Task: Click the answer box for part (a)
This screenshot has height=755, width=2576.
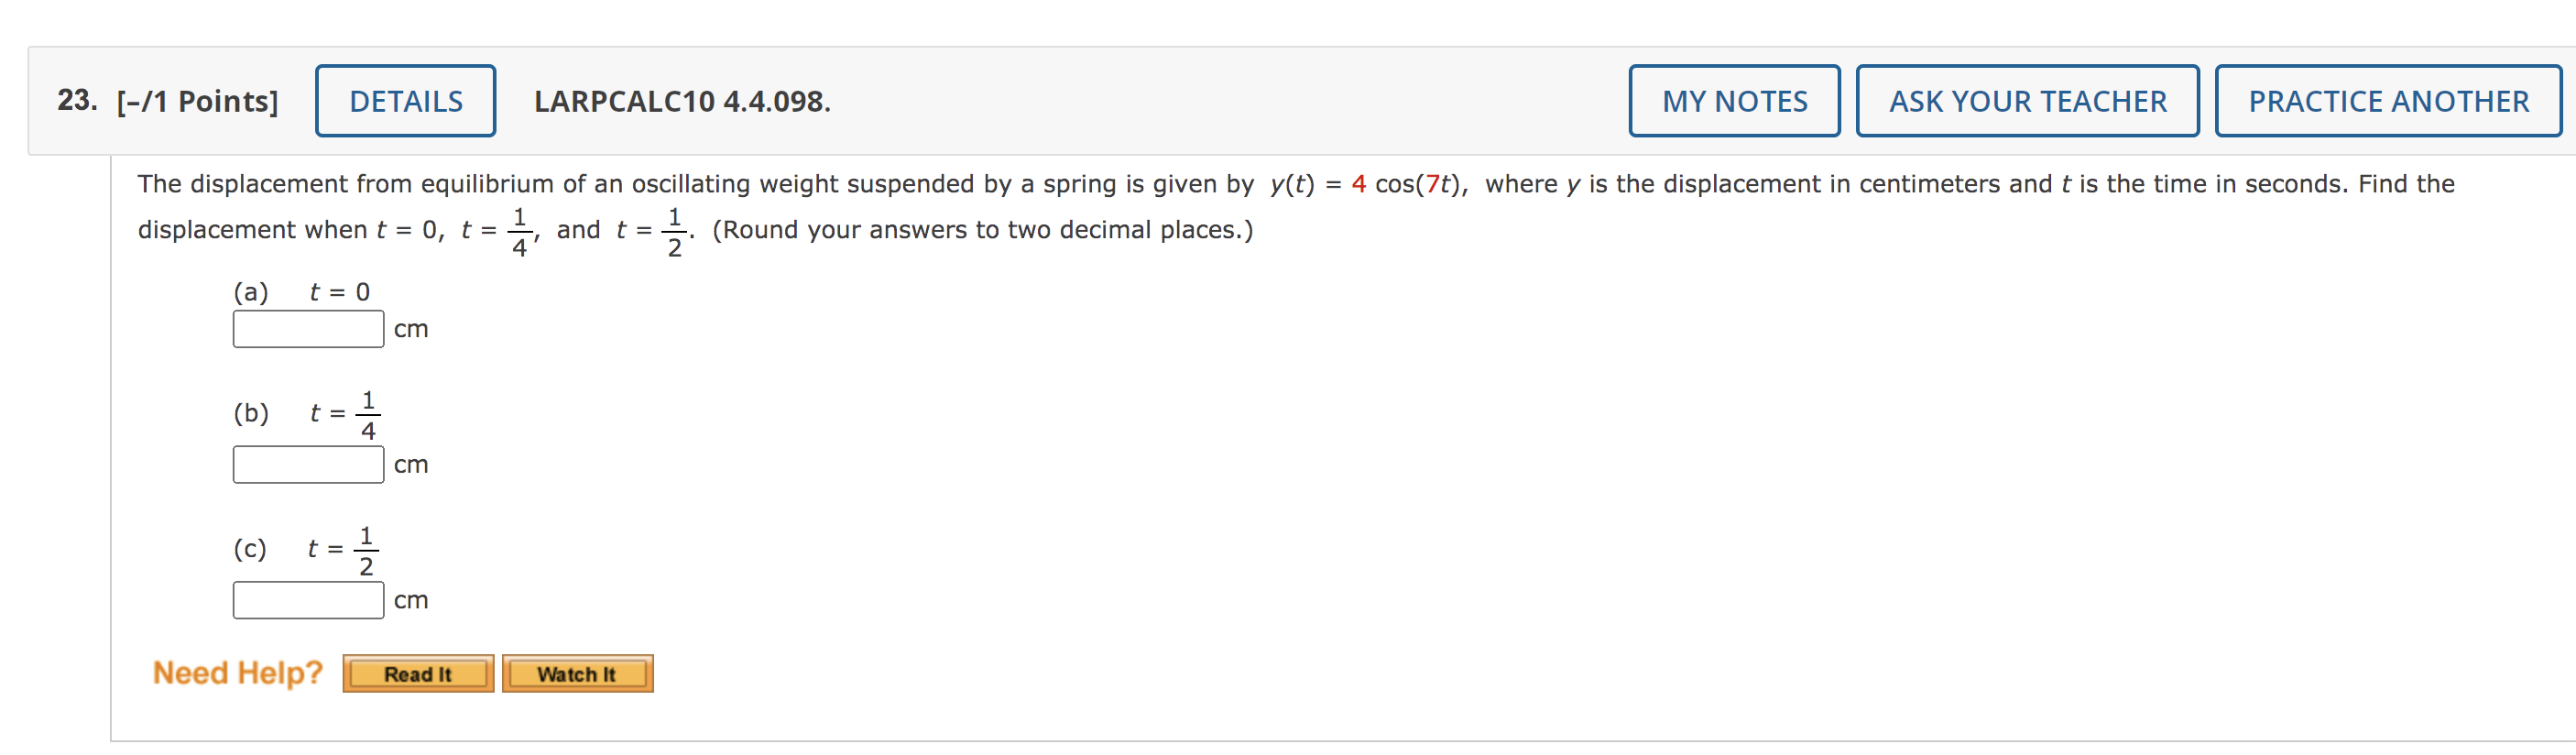Action: (x=307, y=327)
